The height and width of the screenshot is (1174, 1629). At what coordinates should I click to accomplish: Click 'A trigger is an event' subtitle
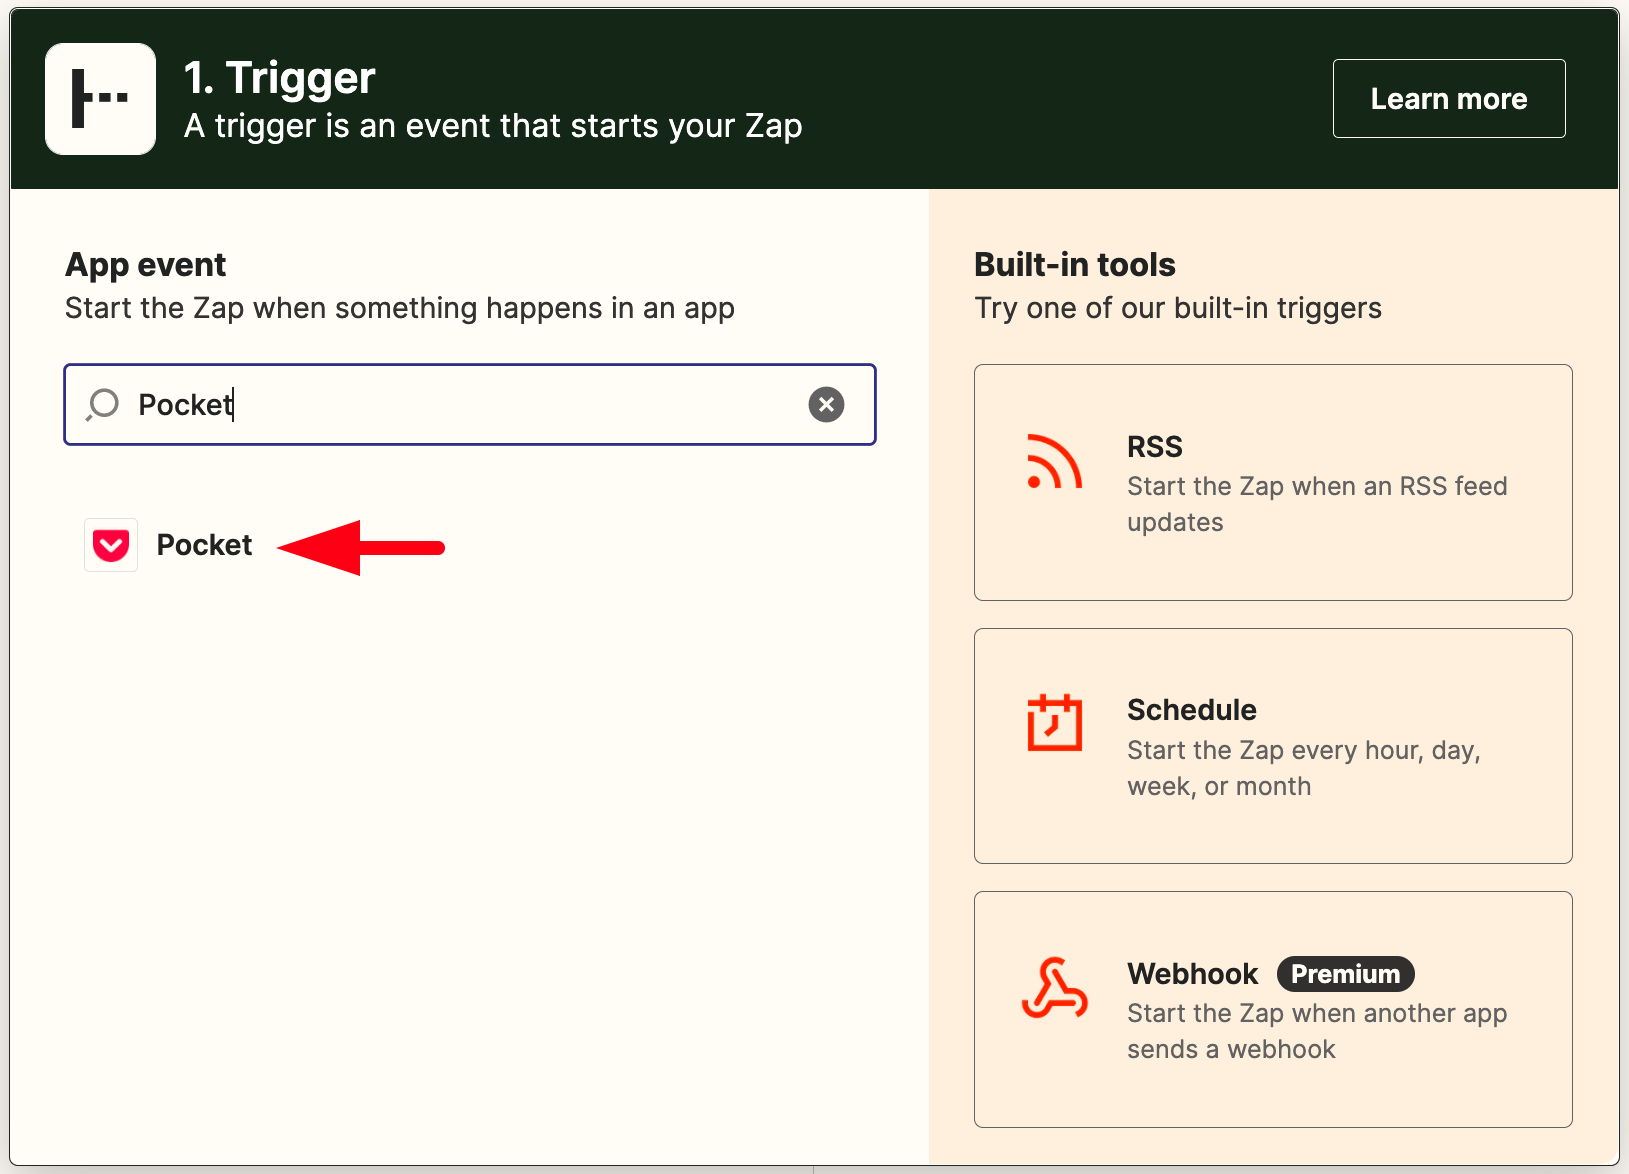coord(493,126)
